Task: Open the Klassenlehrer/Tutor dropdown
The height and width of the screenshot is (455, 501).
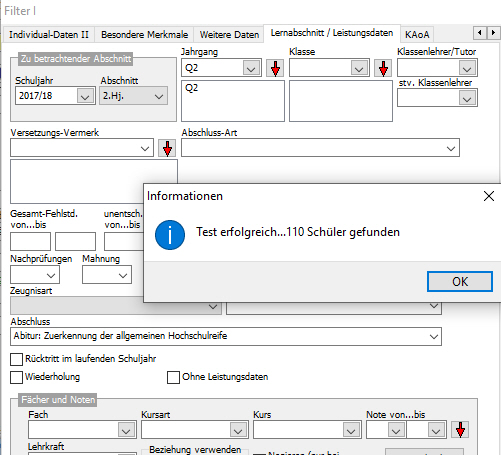Action: click(467, 68)
